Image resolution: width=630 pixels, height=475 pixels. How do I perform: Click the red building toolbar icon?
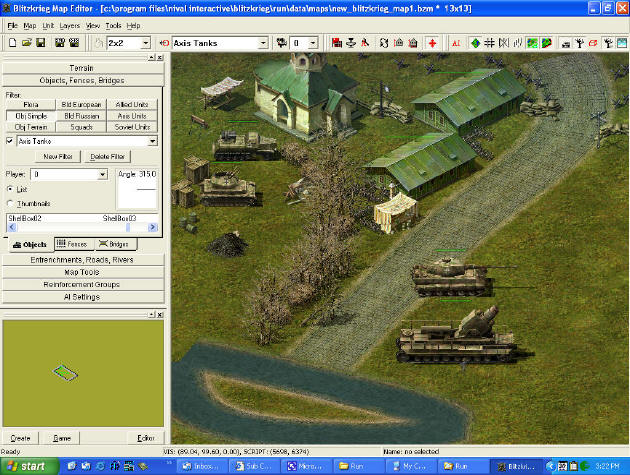pyautogui.click(x=337, y=43)
